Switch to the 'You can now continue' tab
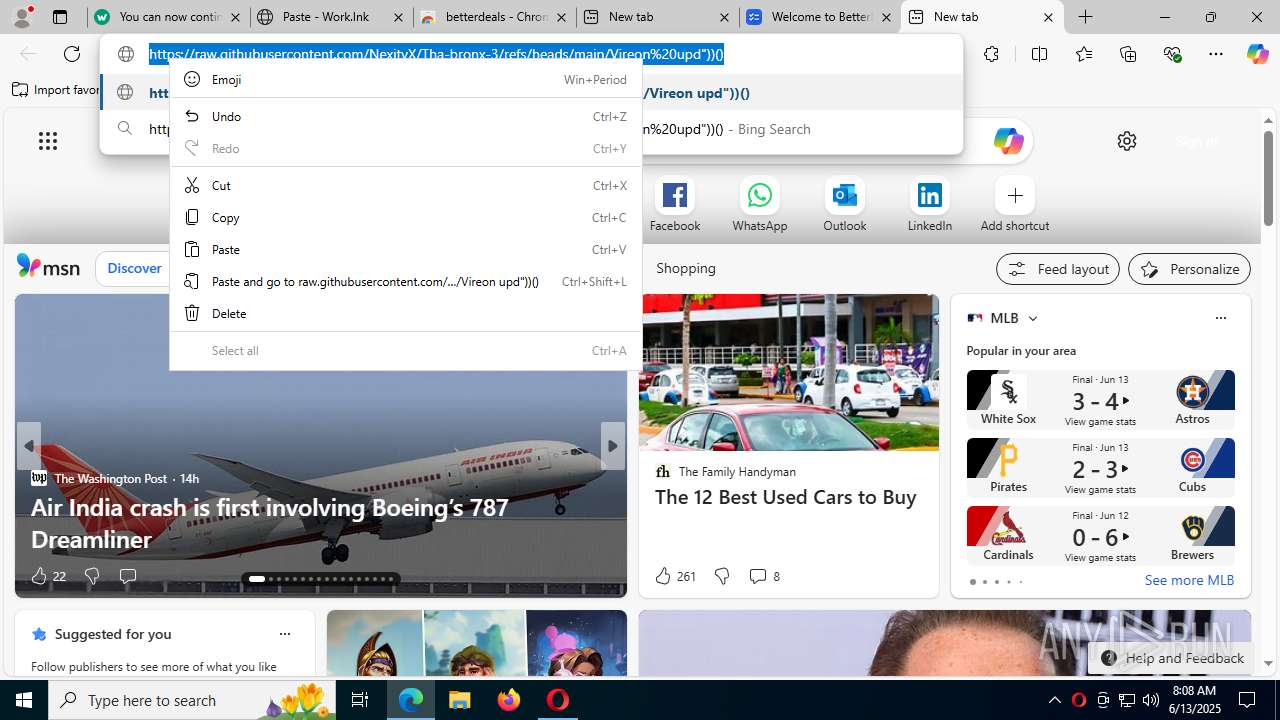 [158, 17]
